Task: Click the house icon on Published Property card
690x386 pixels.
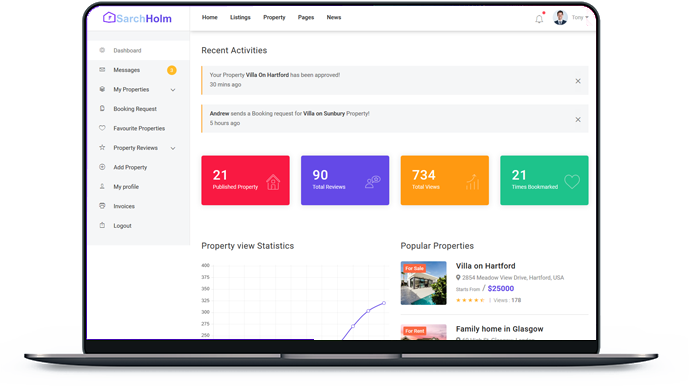Action: (x=273, y=182)
